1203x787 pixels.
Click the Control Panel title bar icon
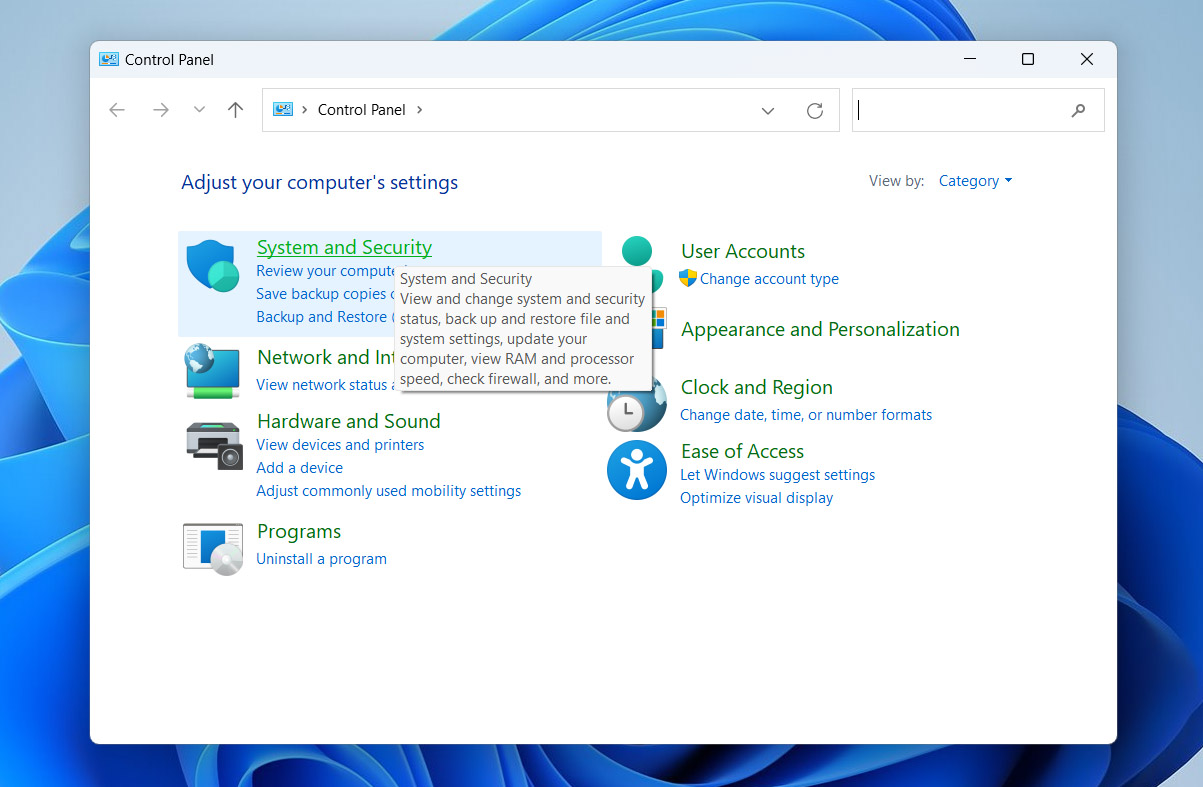pos(109,59)
